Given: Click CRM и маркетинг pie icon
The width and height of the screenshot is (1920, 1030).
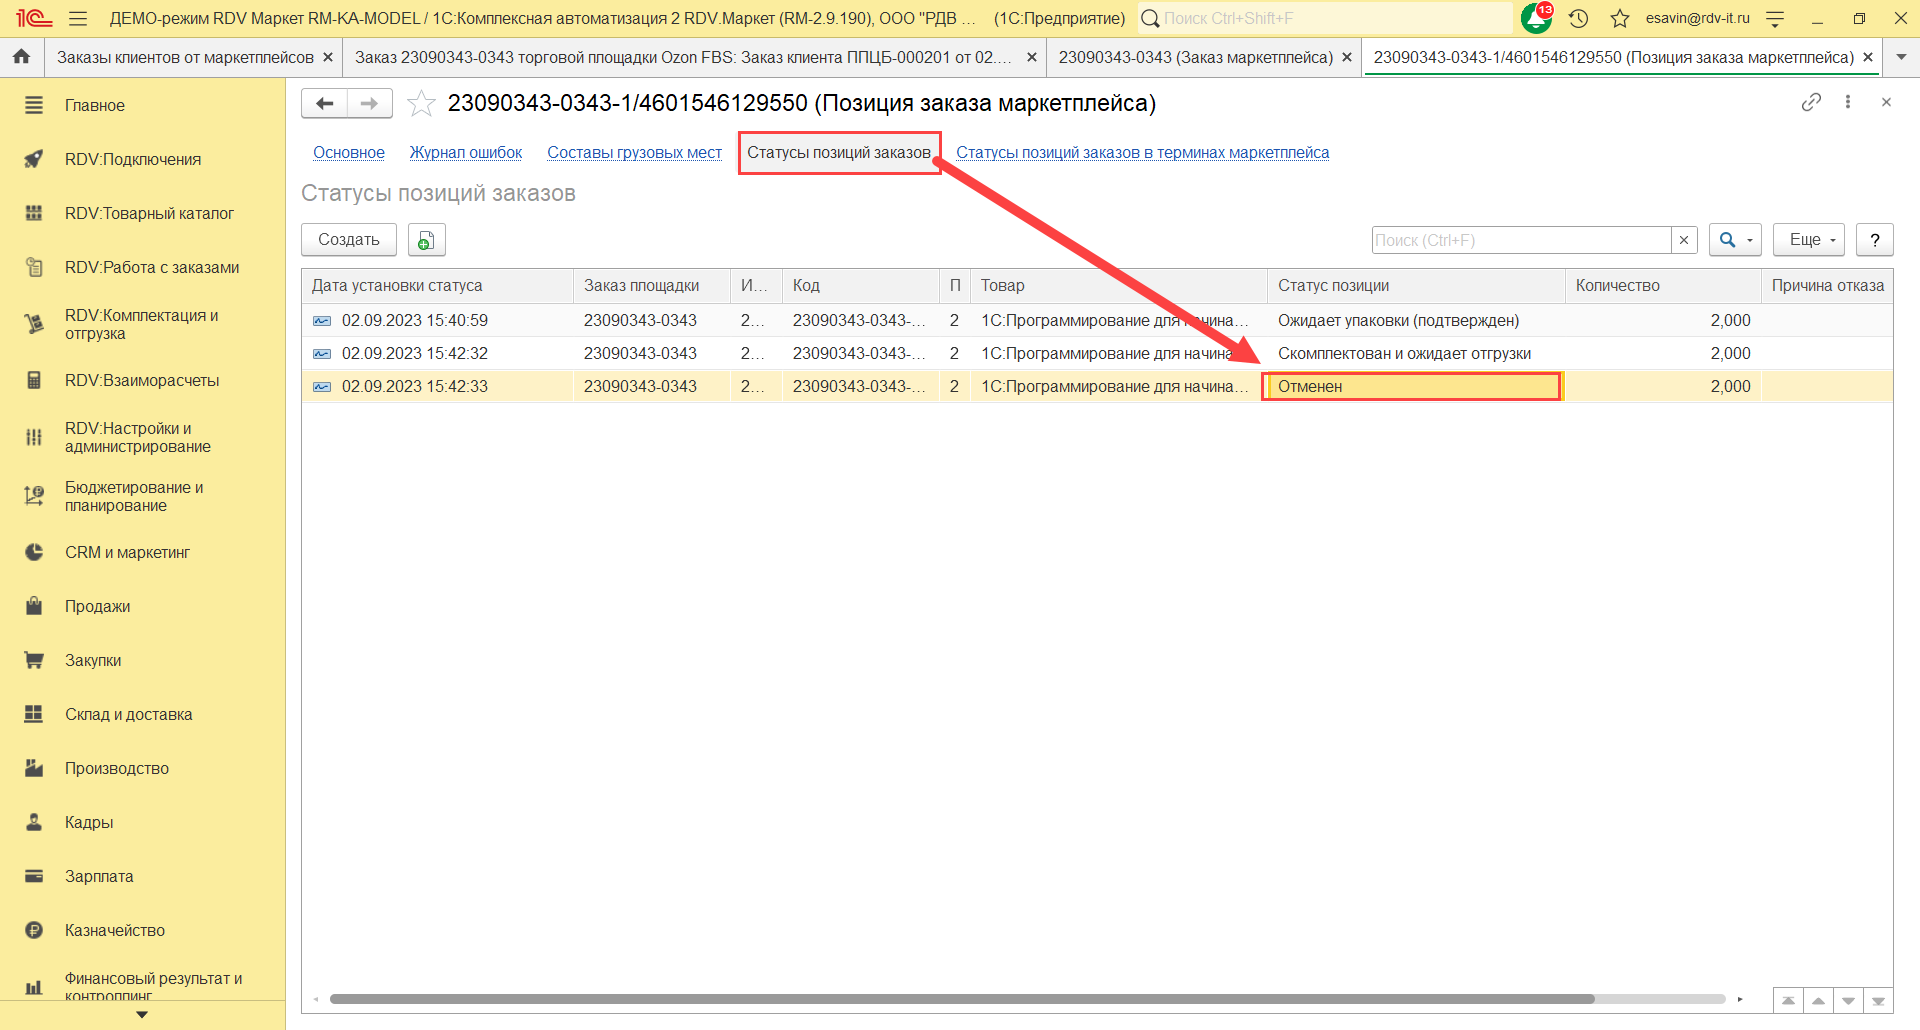Looking at the screenshot, I should [34, 552].
